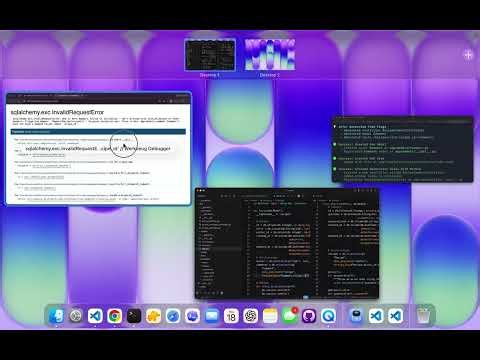Select the dark terminal window on right
The width and height of the screenshot is (480, 360).
tap(403, 149)
